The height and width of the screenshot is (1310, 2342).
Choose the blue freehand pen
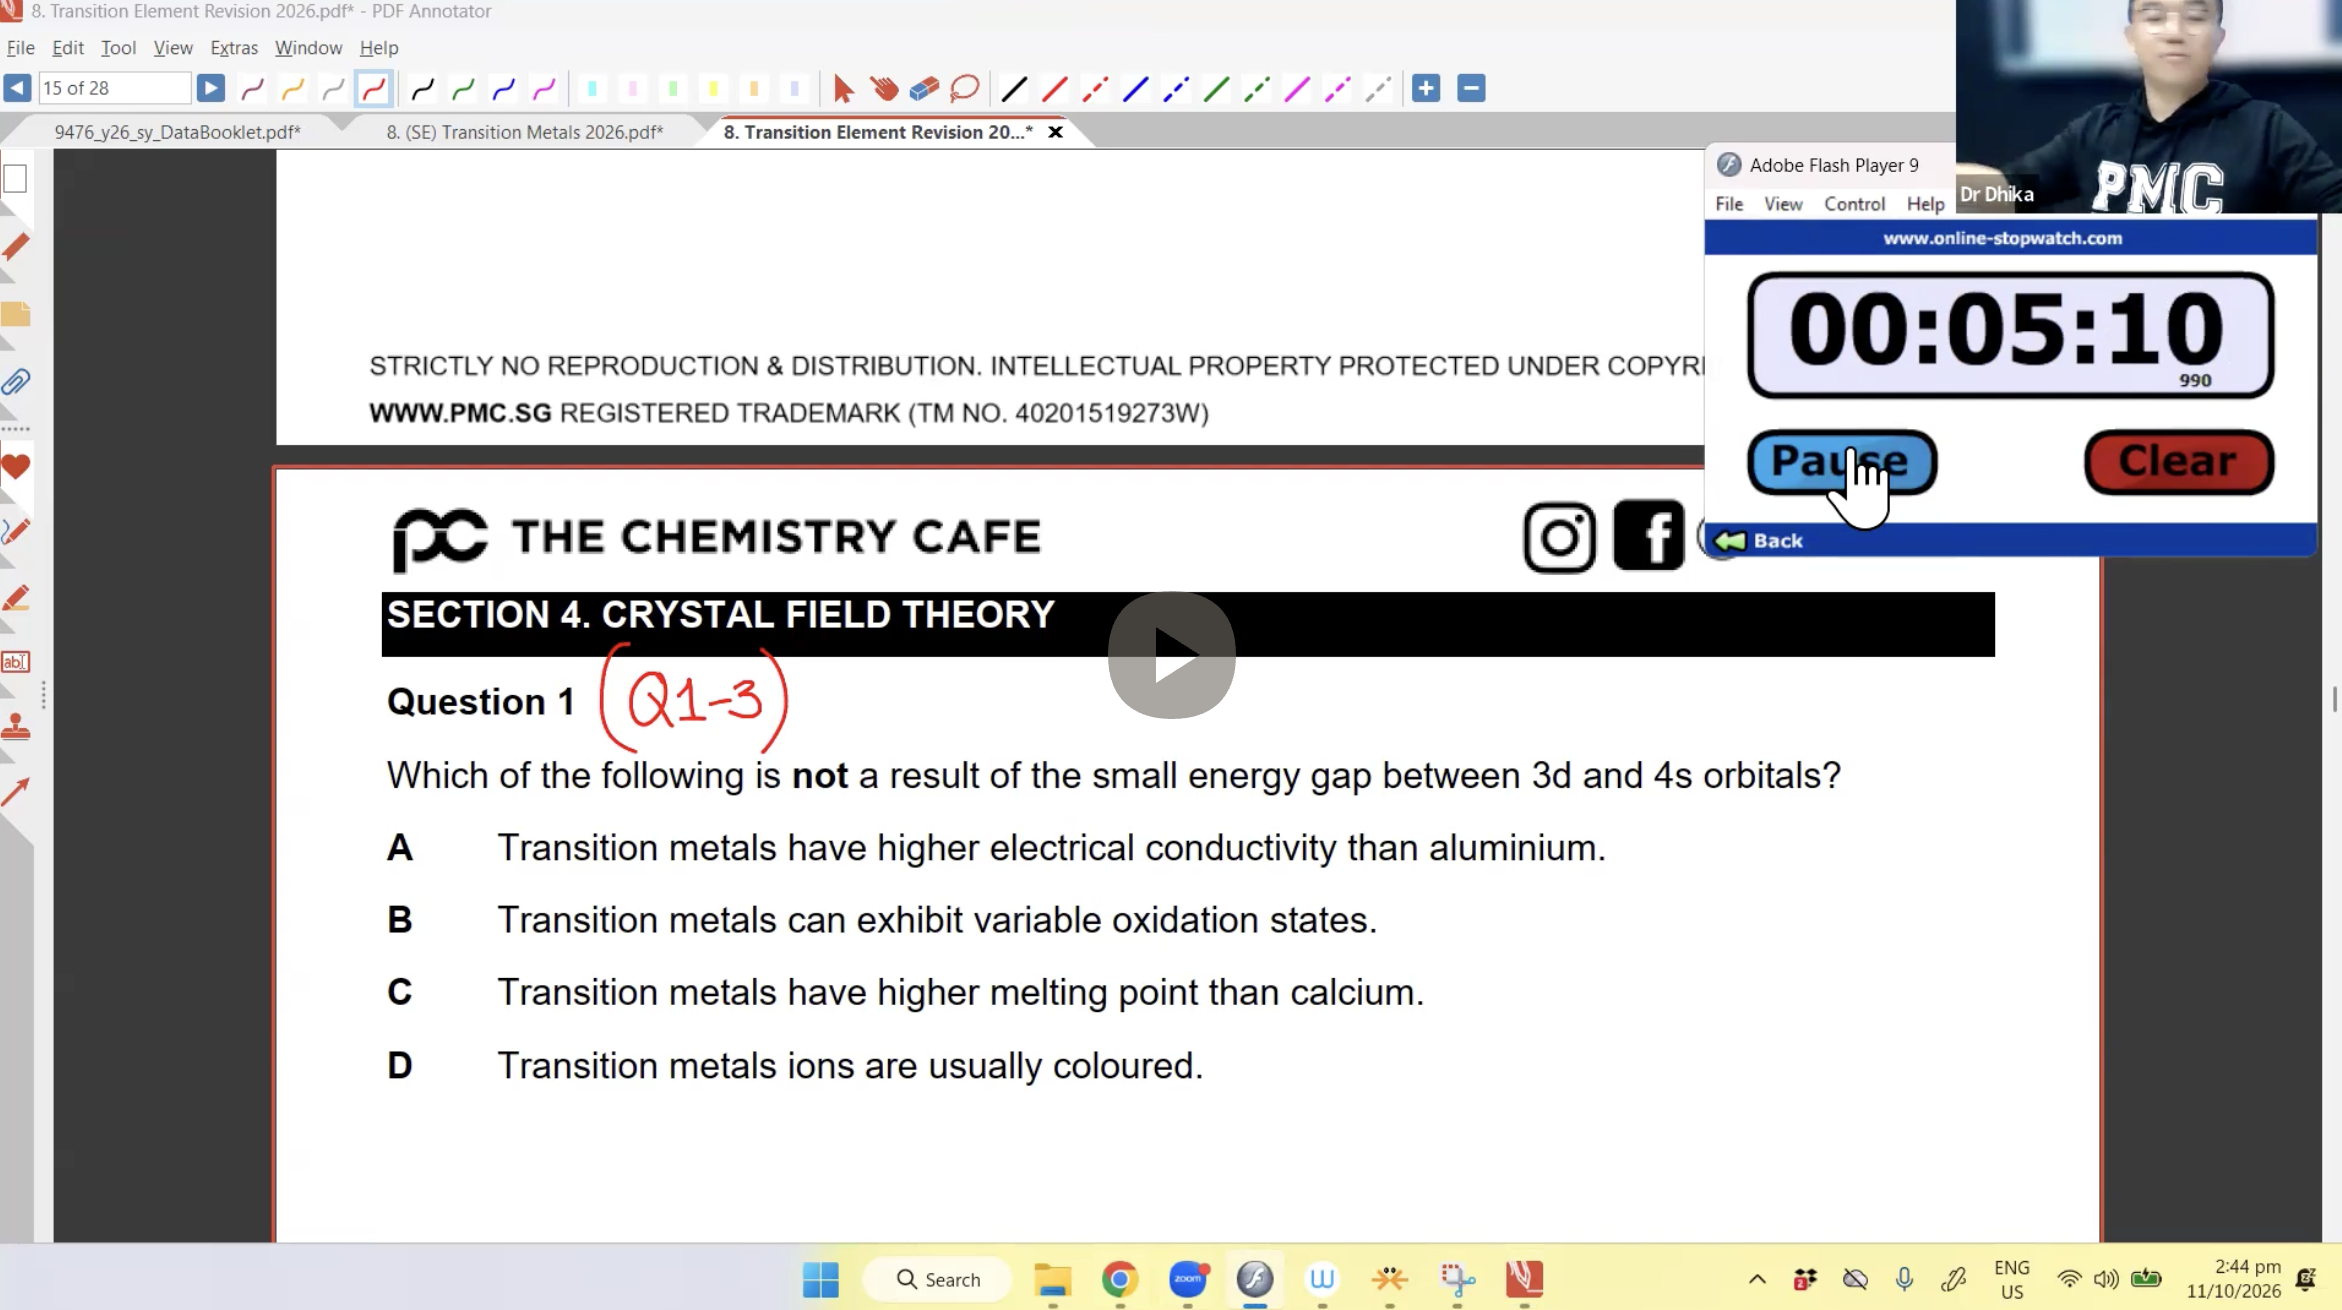coord(504,89)
